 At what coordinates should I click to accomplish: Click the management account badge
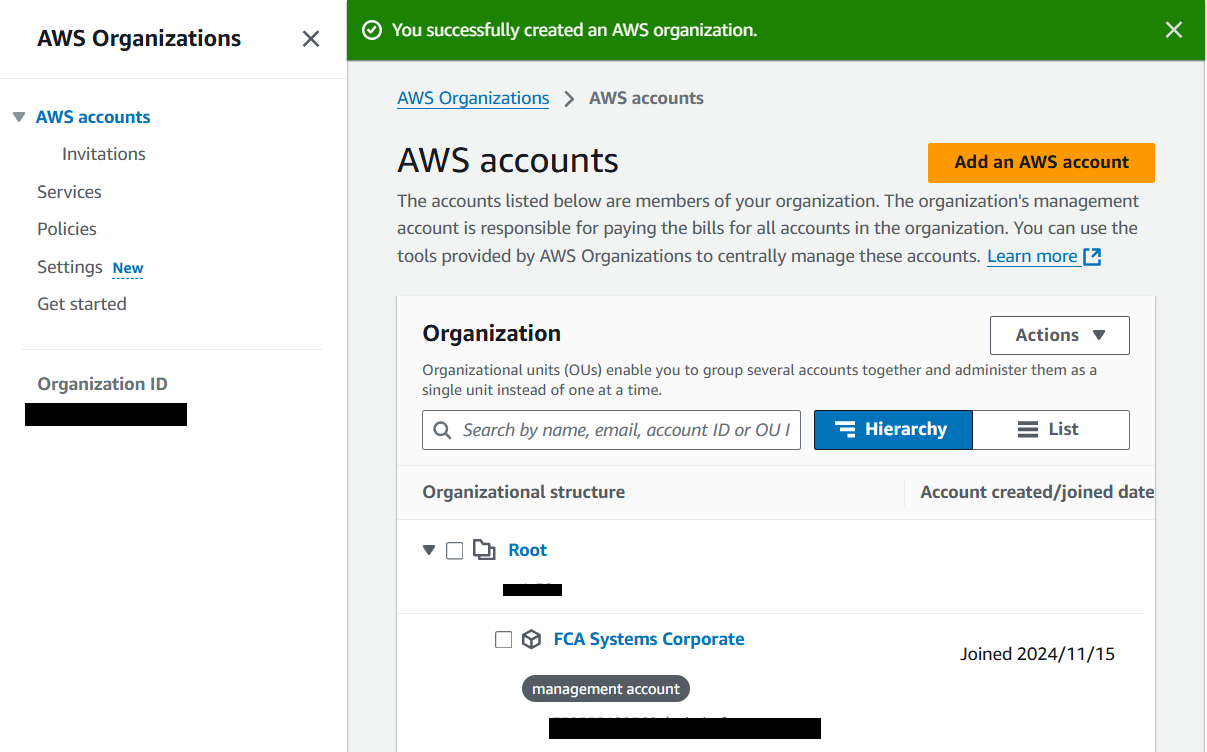coord(606,689)
